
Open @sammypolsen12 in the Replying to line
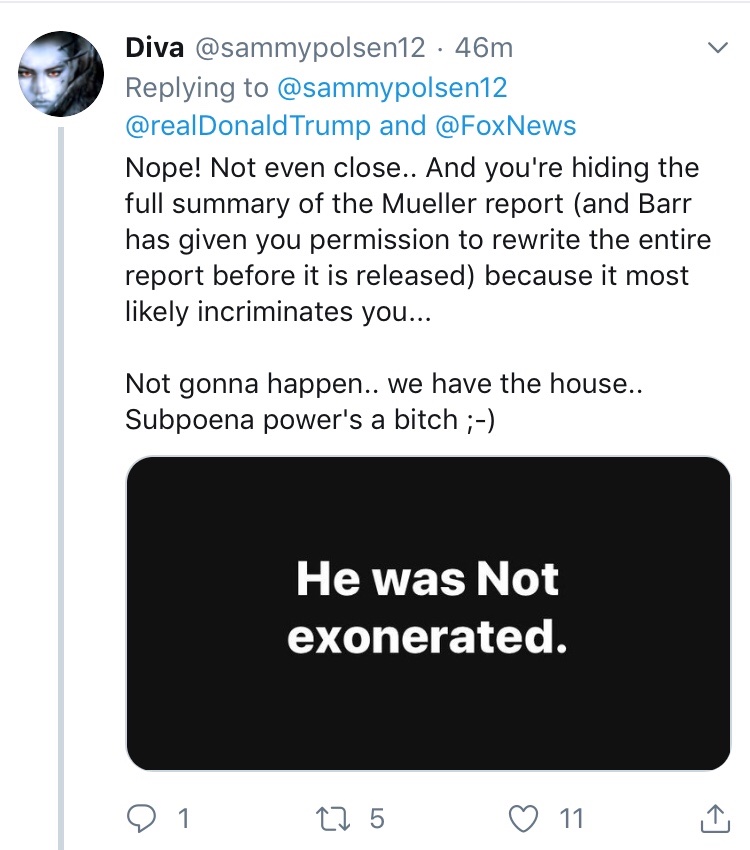[x=391, y=87]
